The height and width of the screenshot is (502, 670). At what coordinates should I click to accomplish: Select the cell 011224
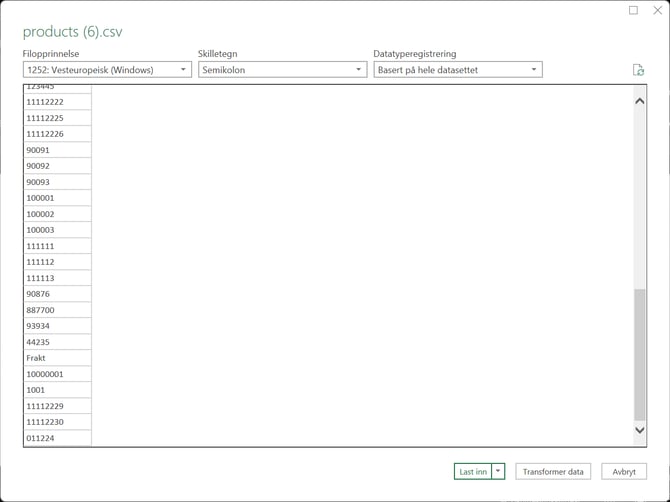pos(58,438)
